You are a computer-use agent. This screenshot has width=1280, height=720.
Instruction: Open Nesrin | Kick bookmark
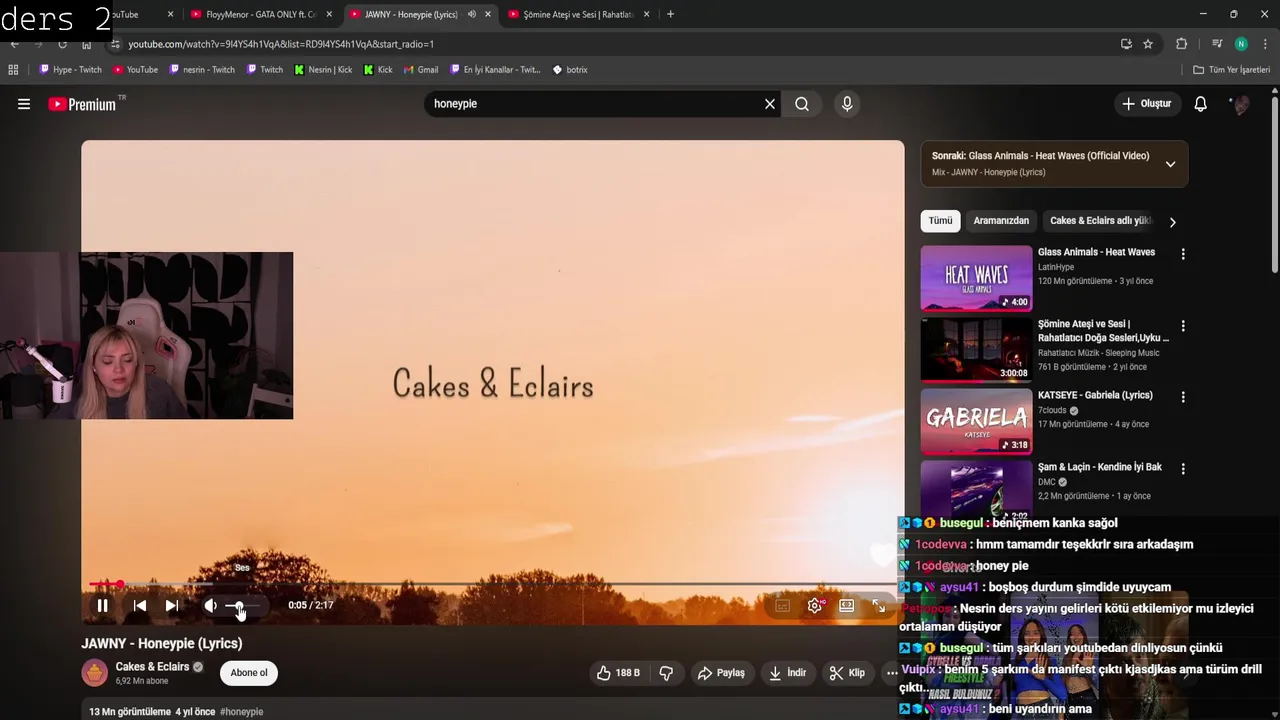click(x=323, y=70)
